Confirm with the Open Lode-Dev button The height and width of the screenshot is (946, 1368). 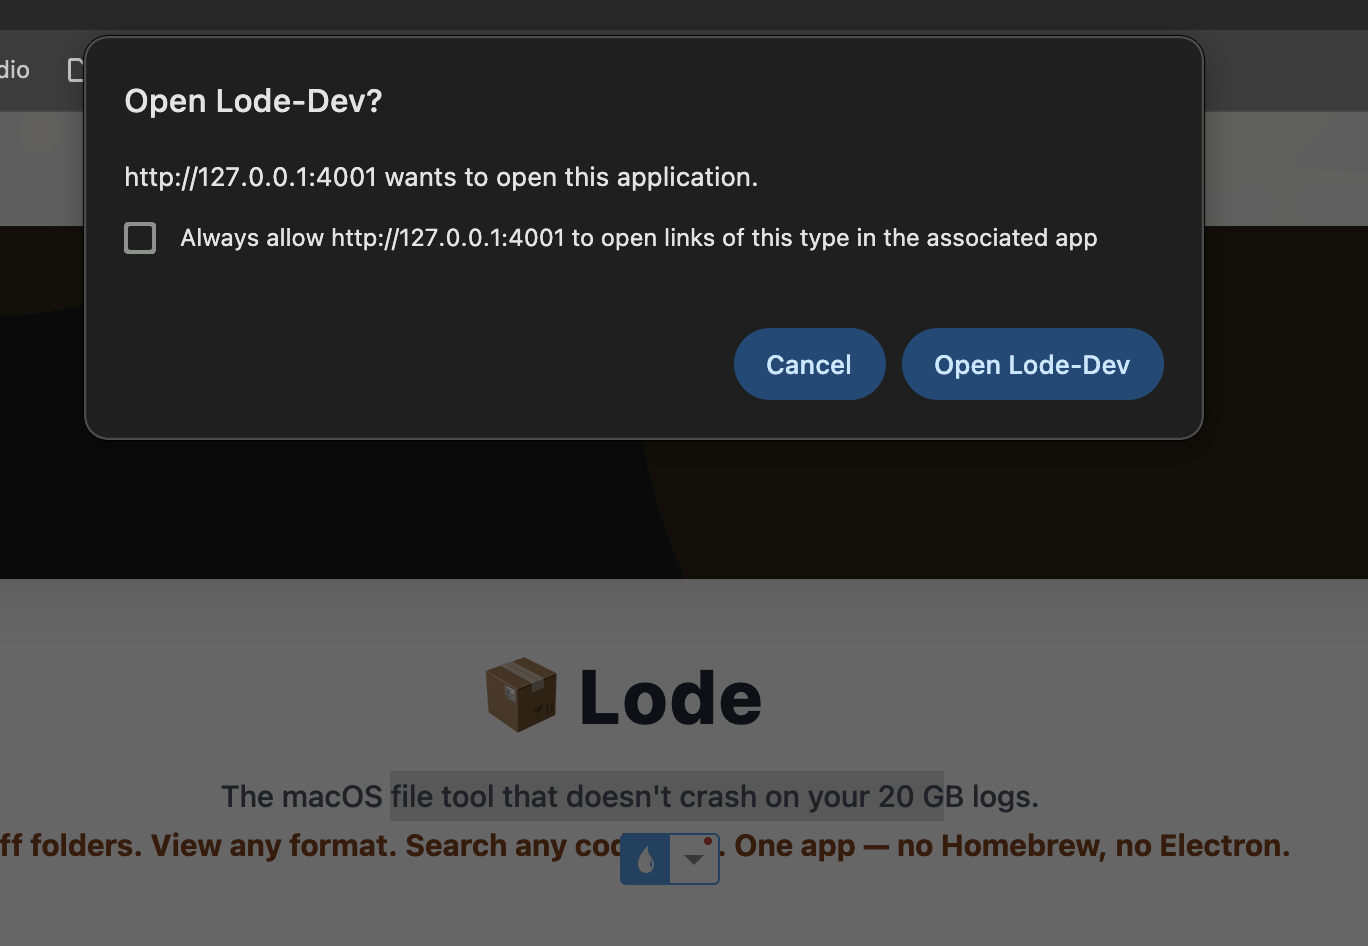(1032, 364)
